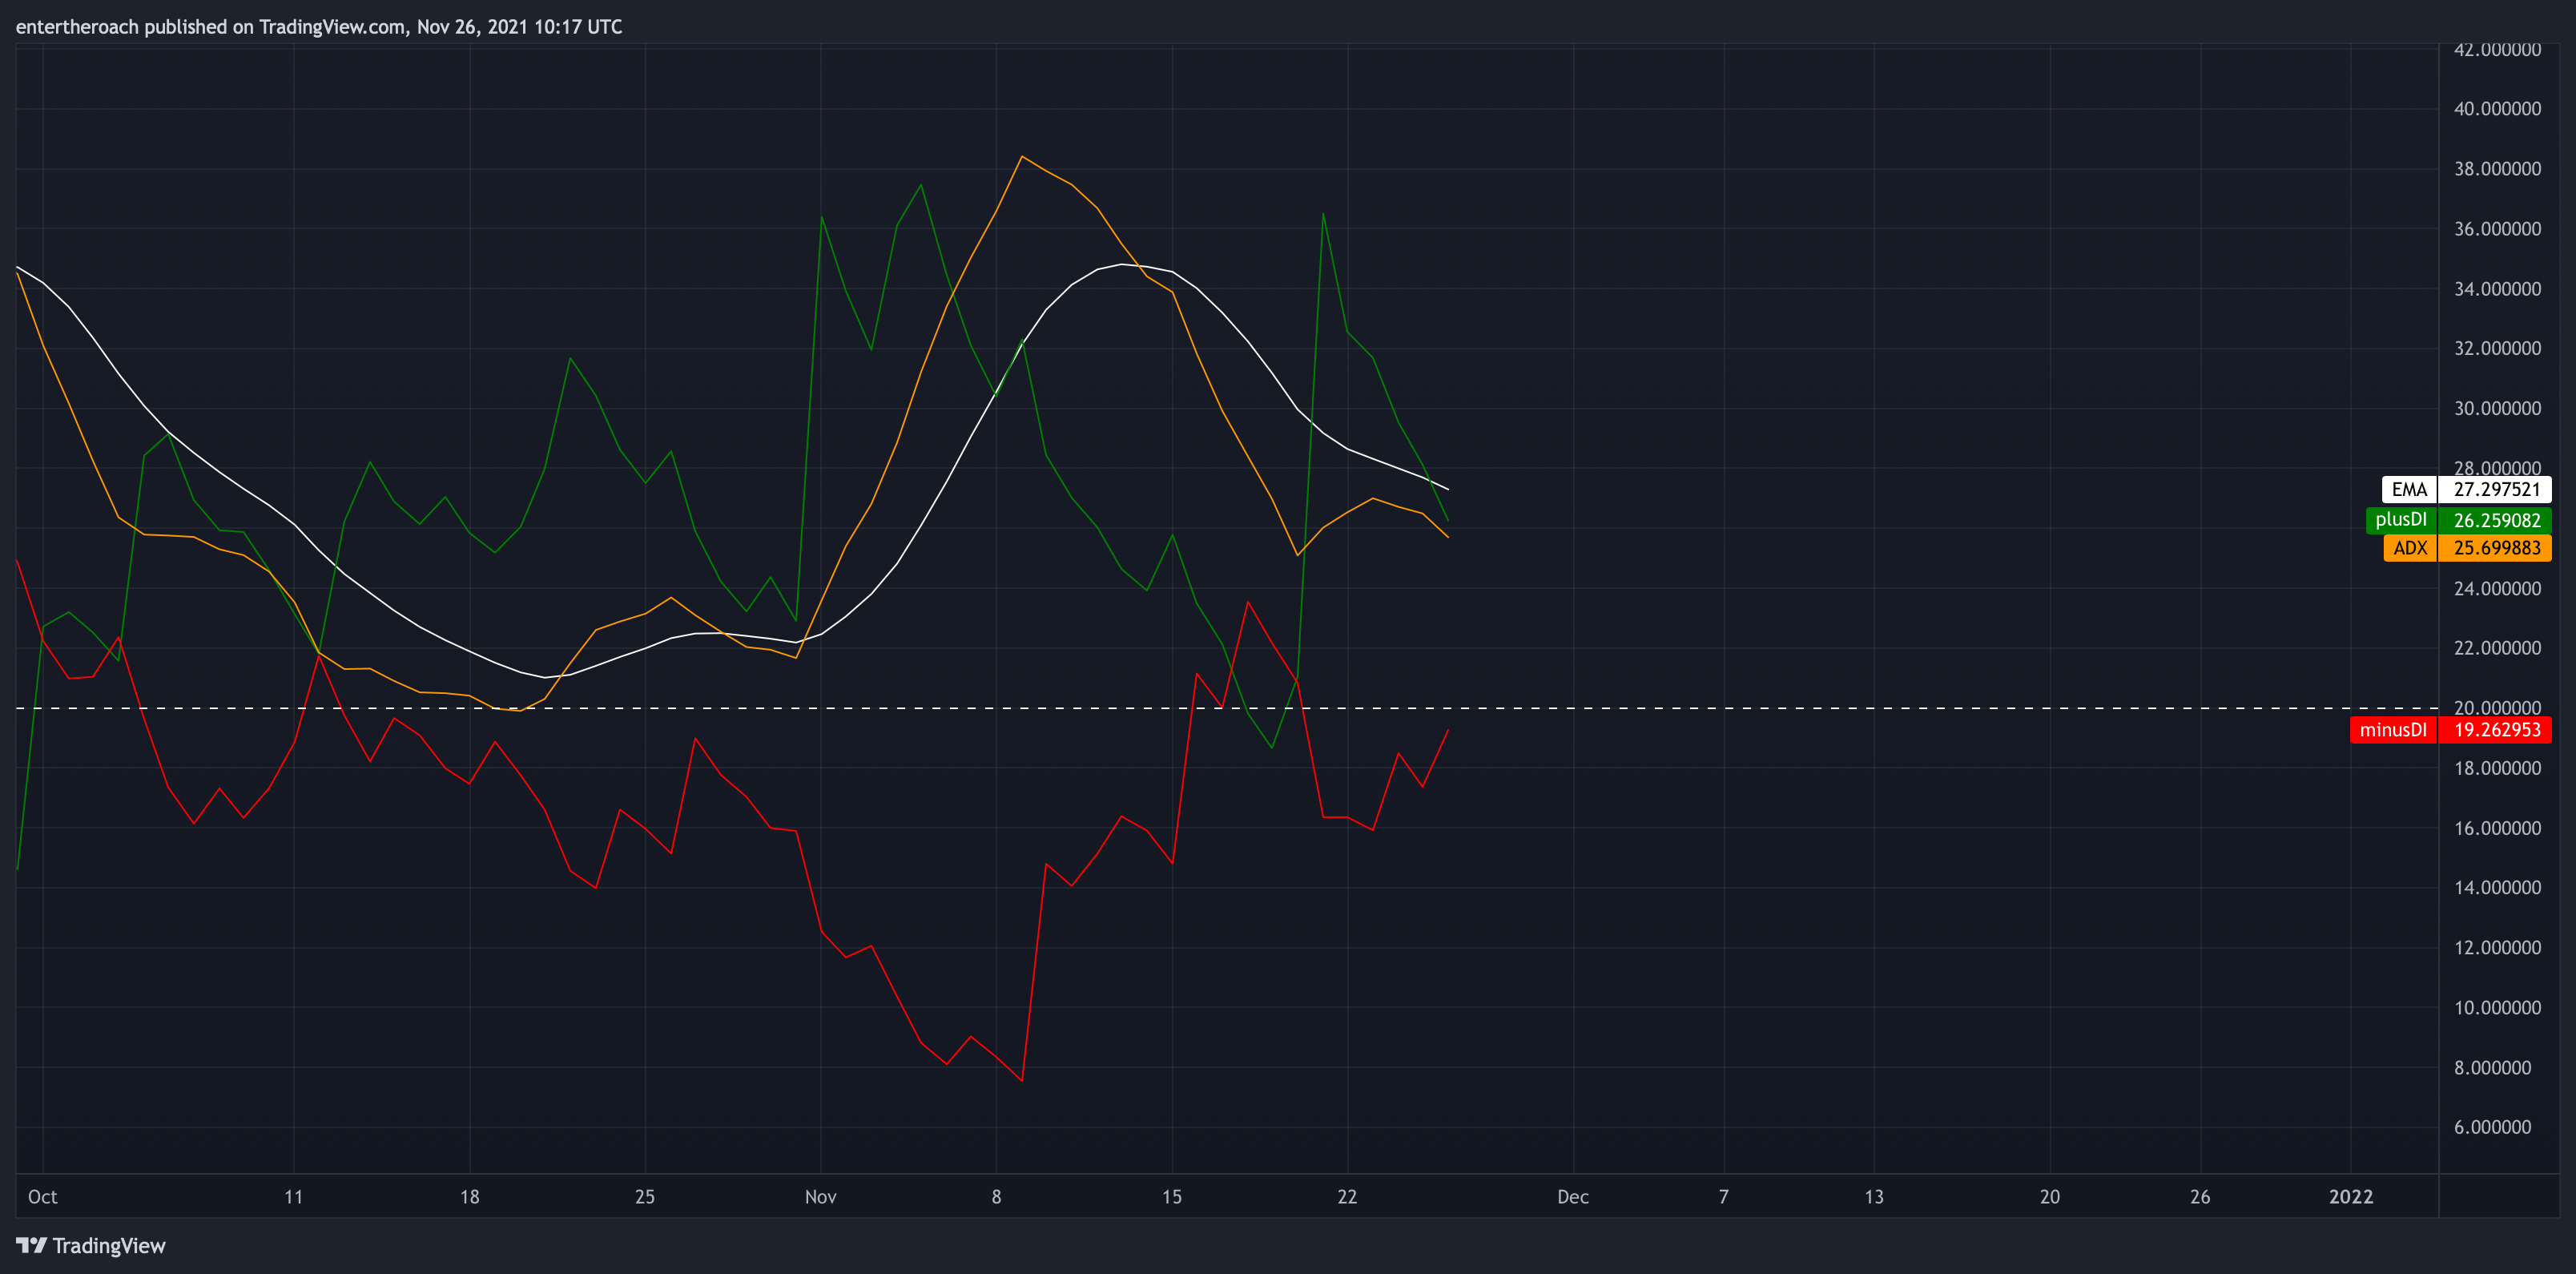Click the plusDI indicator label
Image resolution: width=2576 pixels, height=1274 pixels.
pos(2401,520)
